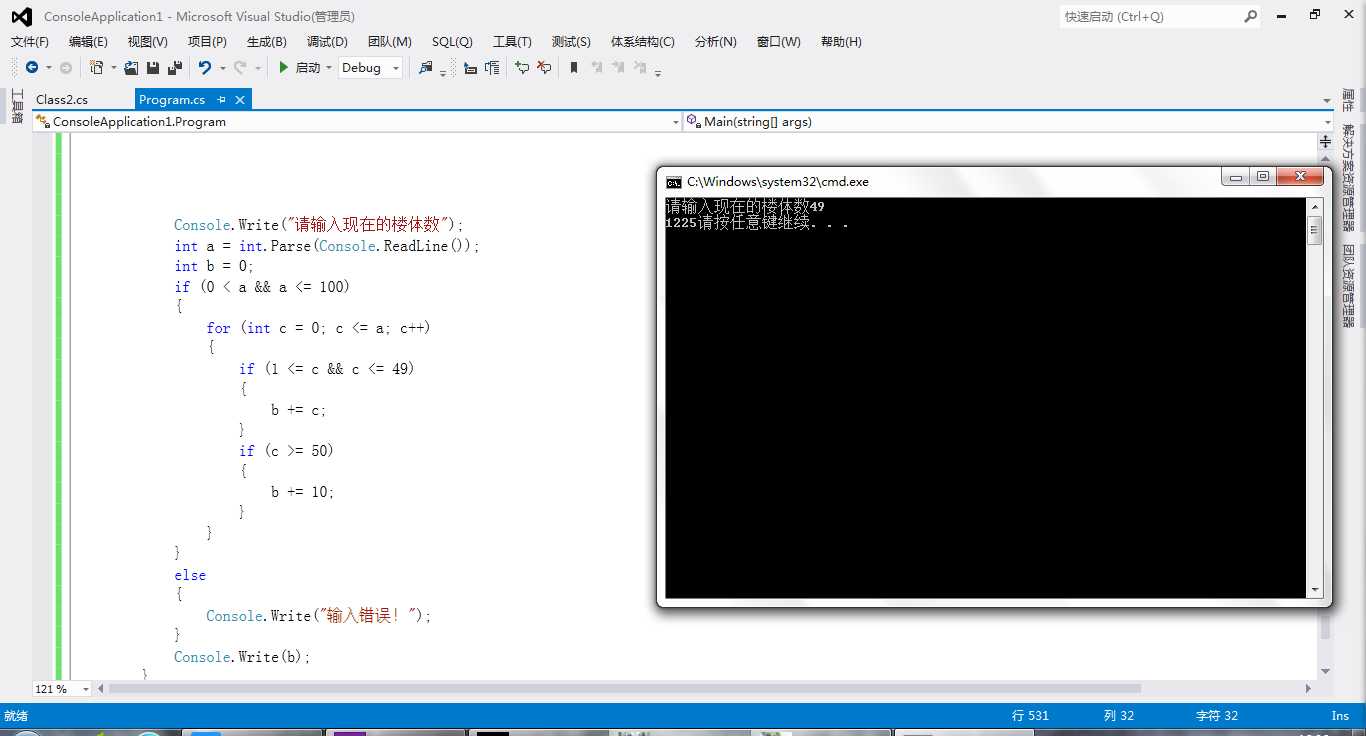Open the 视图(V) menu

(147, 41)
